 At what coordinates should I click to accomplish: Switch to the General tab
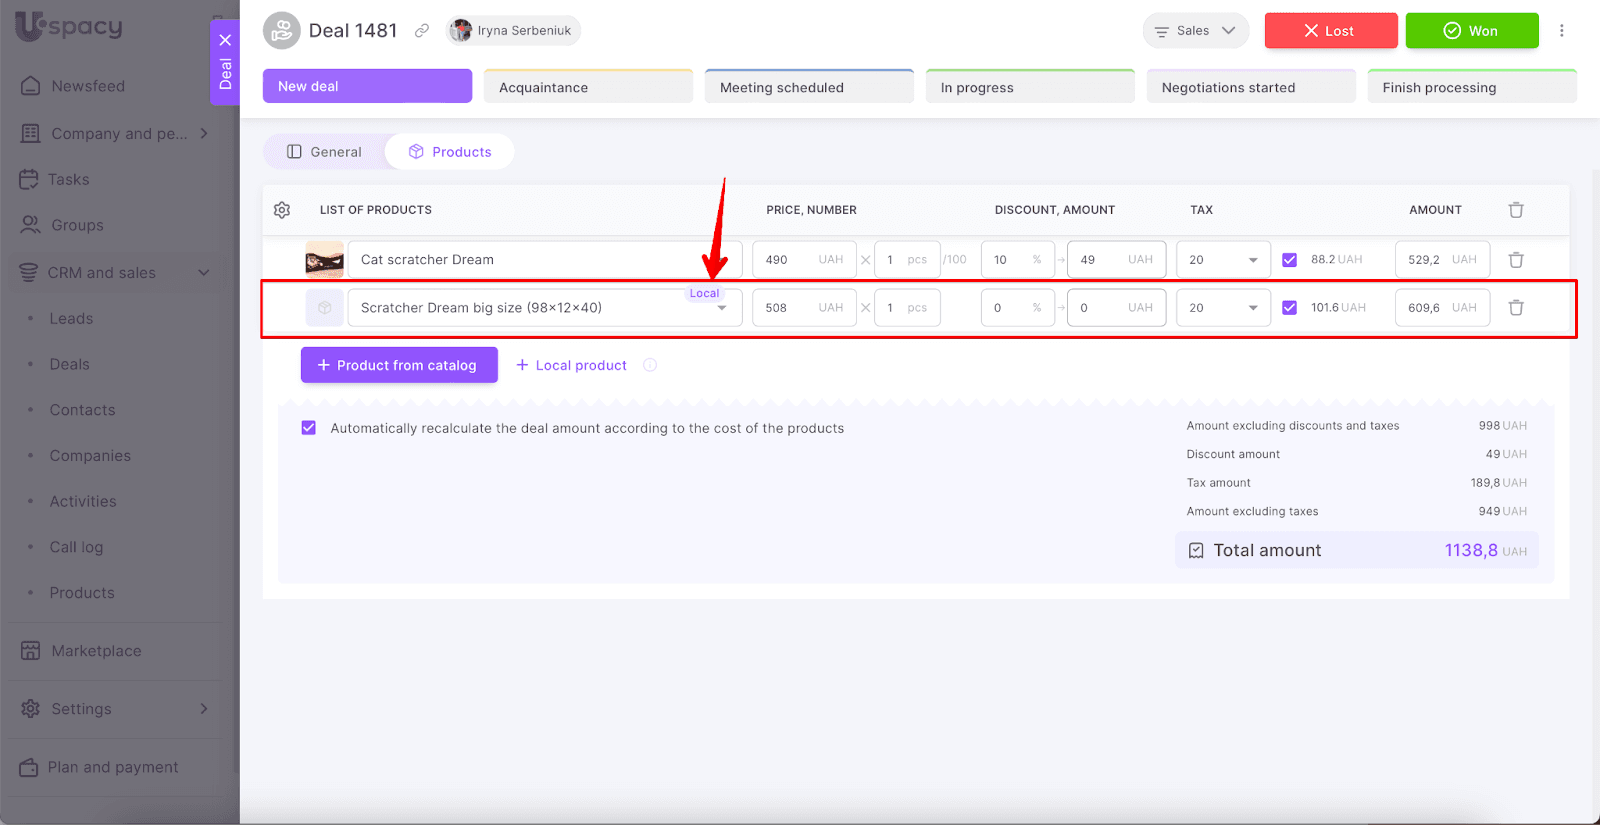click(324, 152)
